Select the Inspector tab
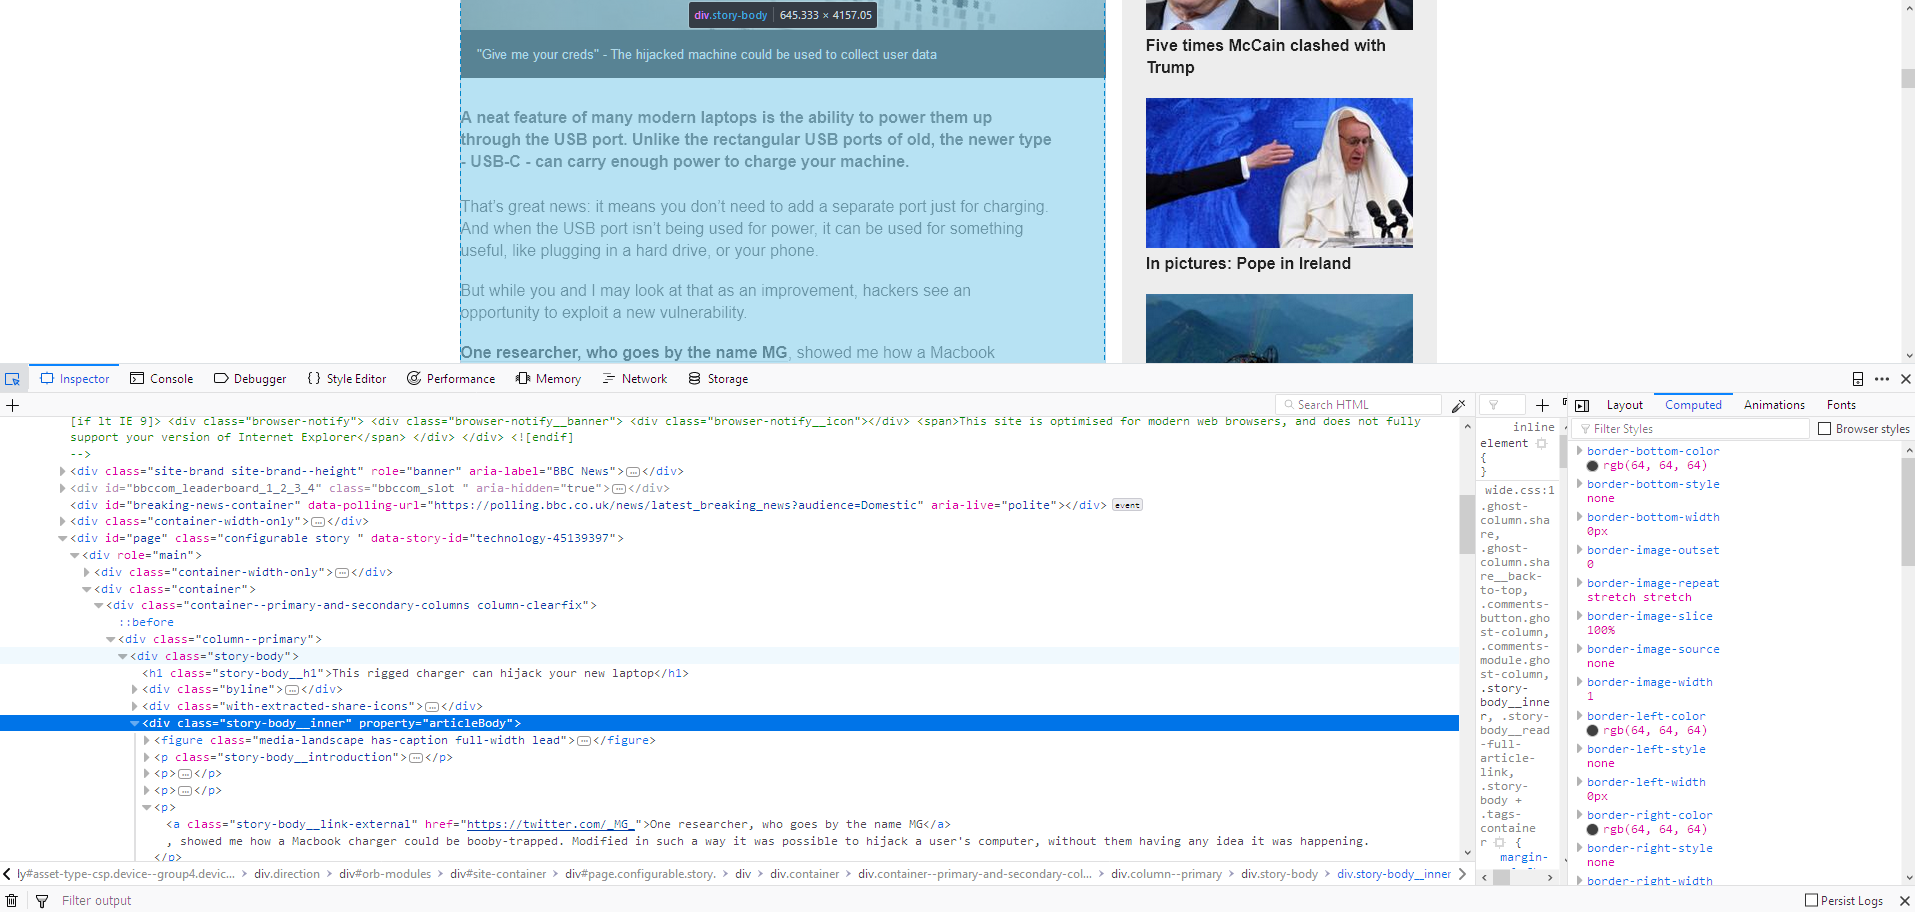Screen dimensions: 1915x912 click(x=75, y=379)
